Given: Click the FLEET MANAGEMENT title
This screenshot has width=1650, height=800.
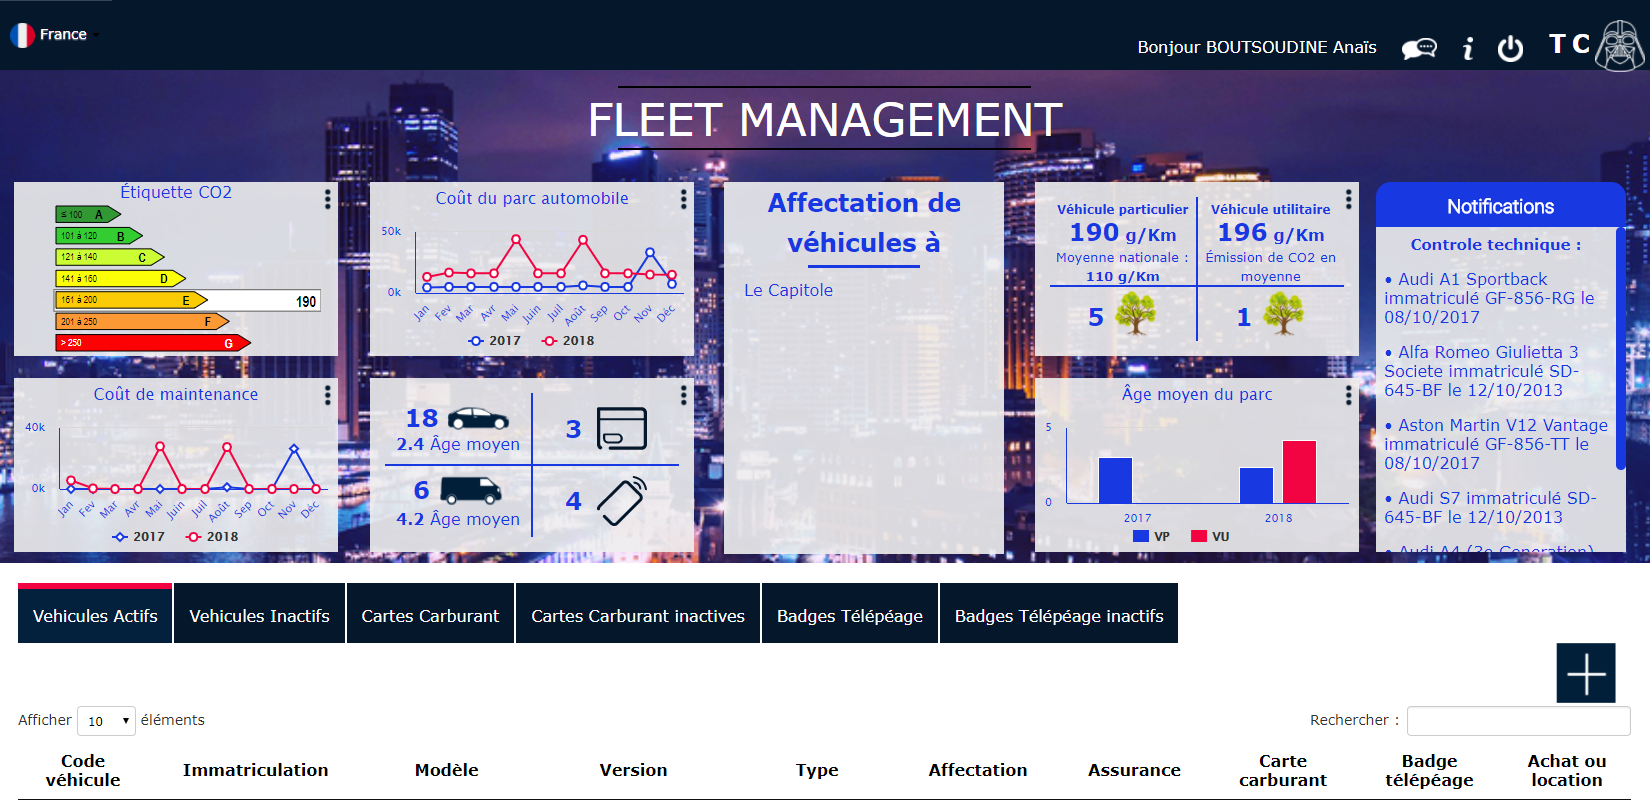Looking at the screenshot, I should point(824,120).
